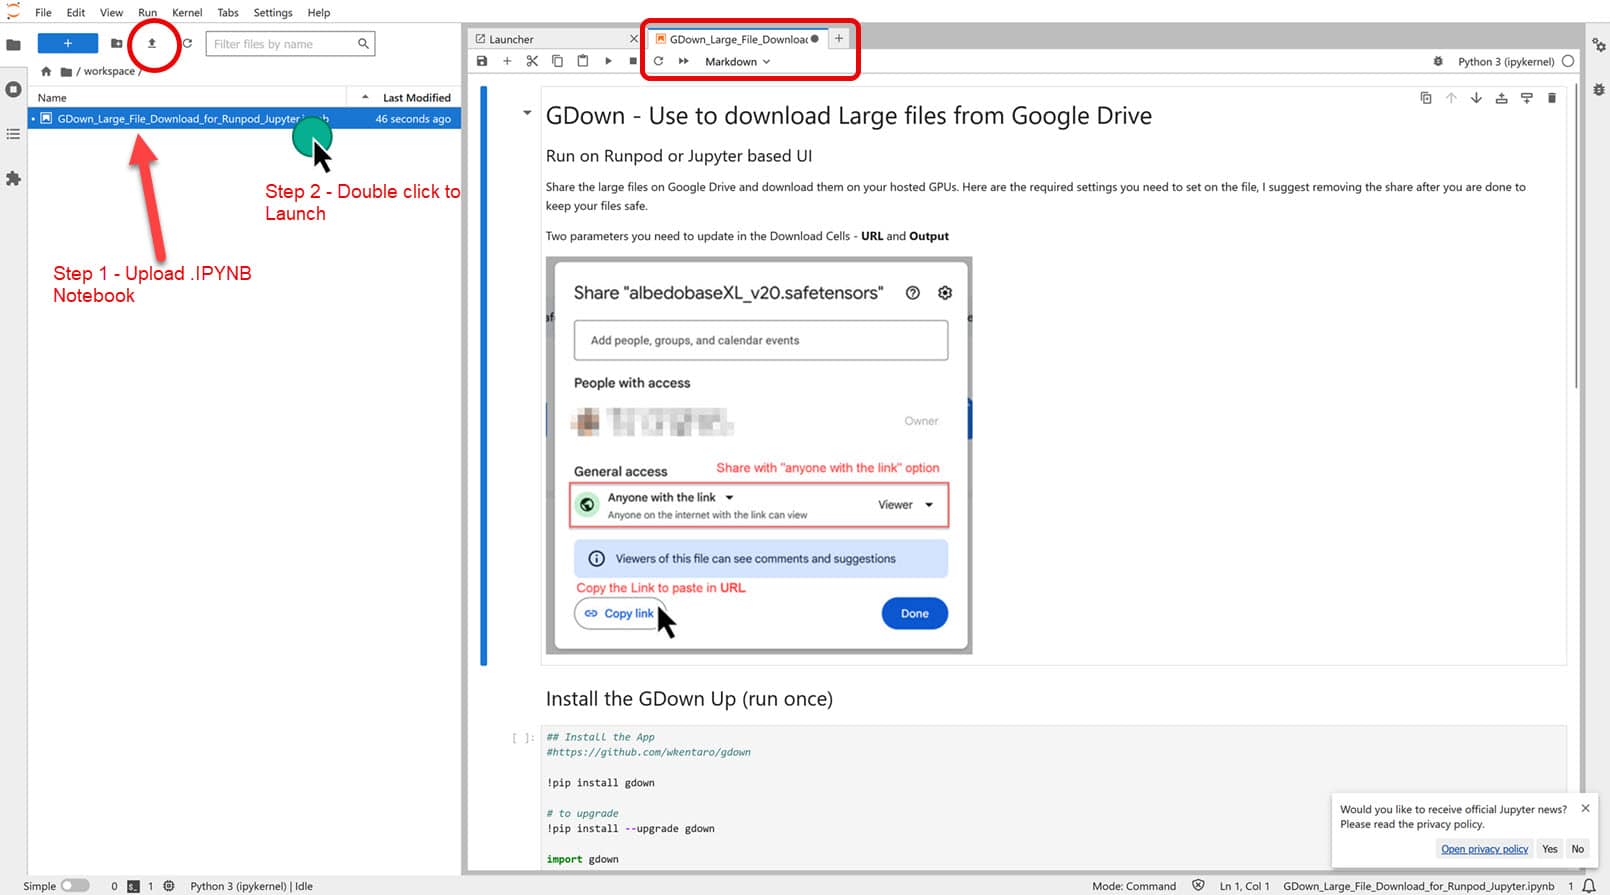Open the View menu
The height and width of the screenshot is (895, 1610).
coord(111,12)
